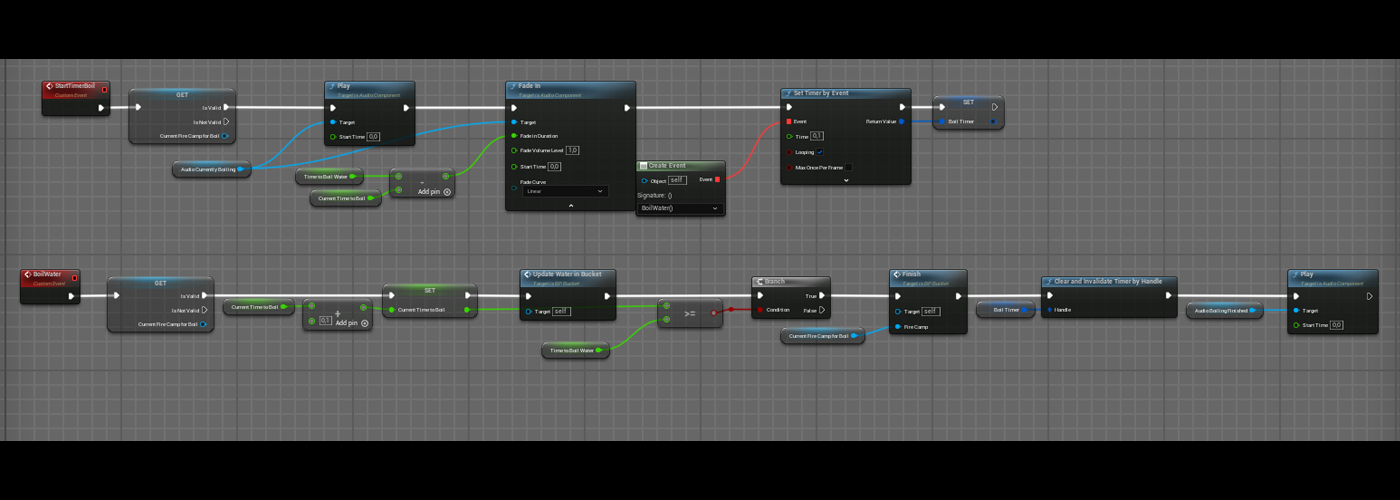Click the Create Event node's red Event pin
The height and width of the screenshot is (500, 1400).
[x=717, y=180]
